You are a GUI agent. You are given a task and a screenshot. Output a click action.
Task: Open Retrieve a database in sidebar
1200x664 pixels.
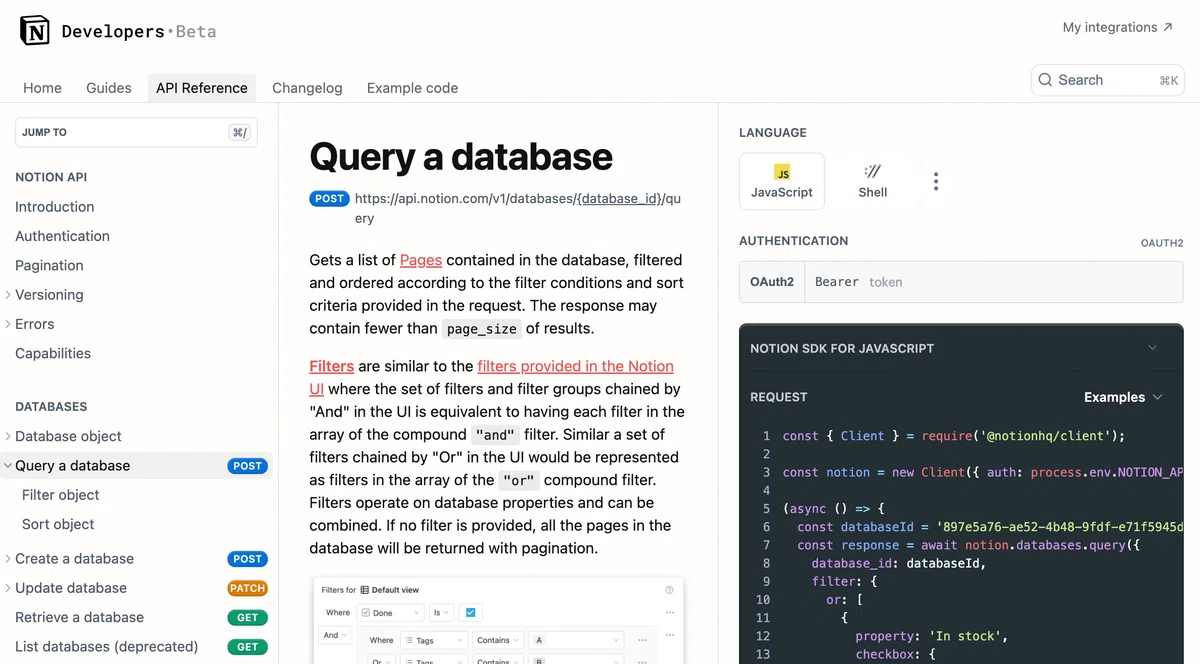[x=79, y=617]
